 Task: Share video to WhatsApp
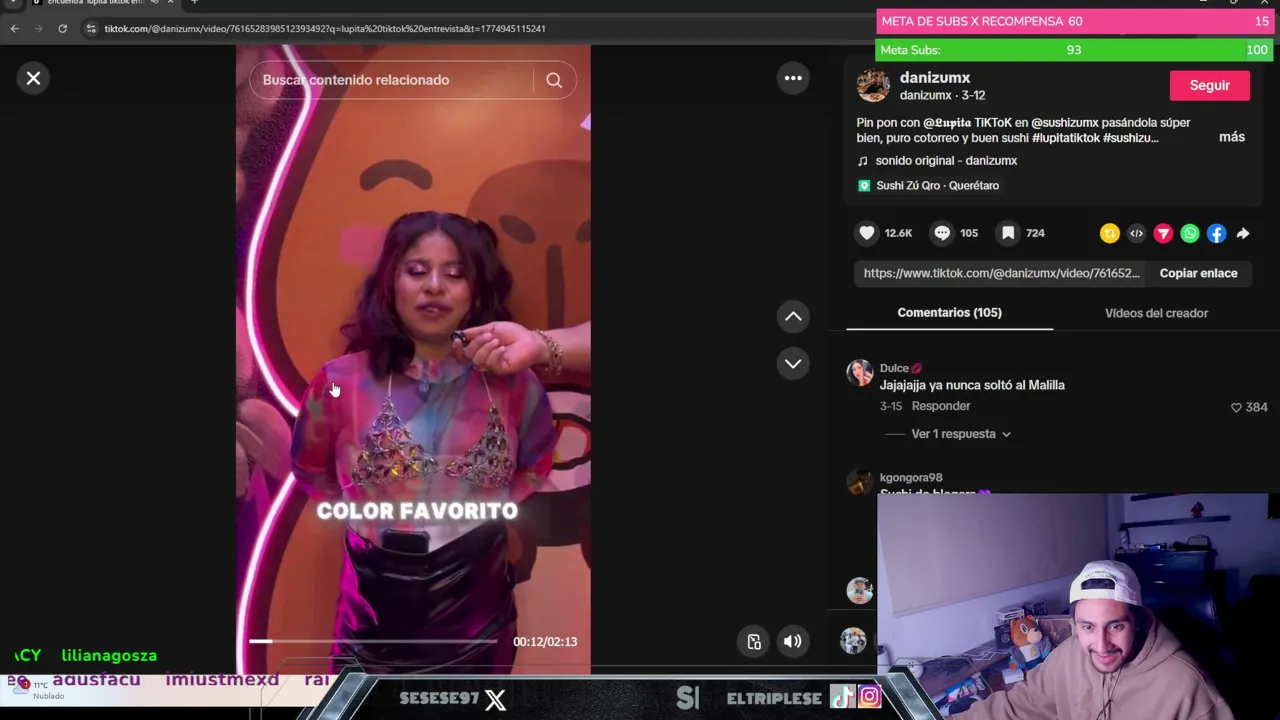coord(1190,233)
